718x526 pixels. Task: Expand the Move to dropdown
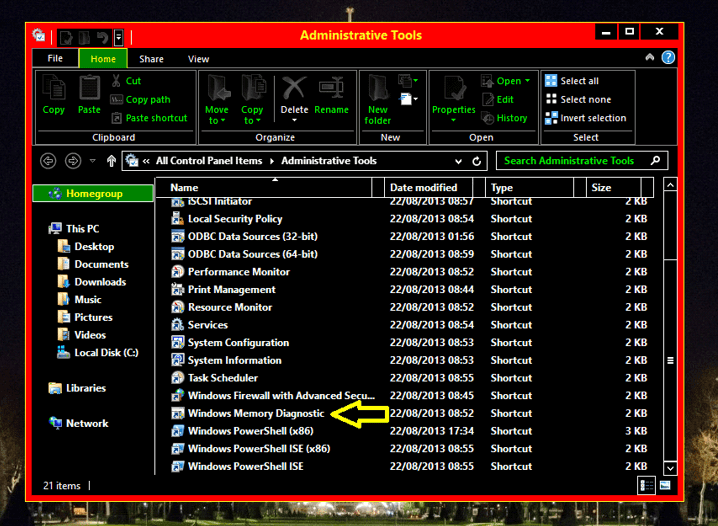[216, 121]
